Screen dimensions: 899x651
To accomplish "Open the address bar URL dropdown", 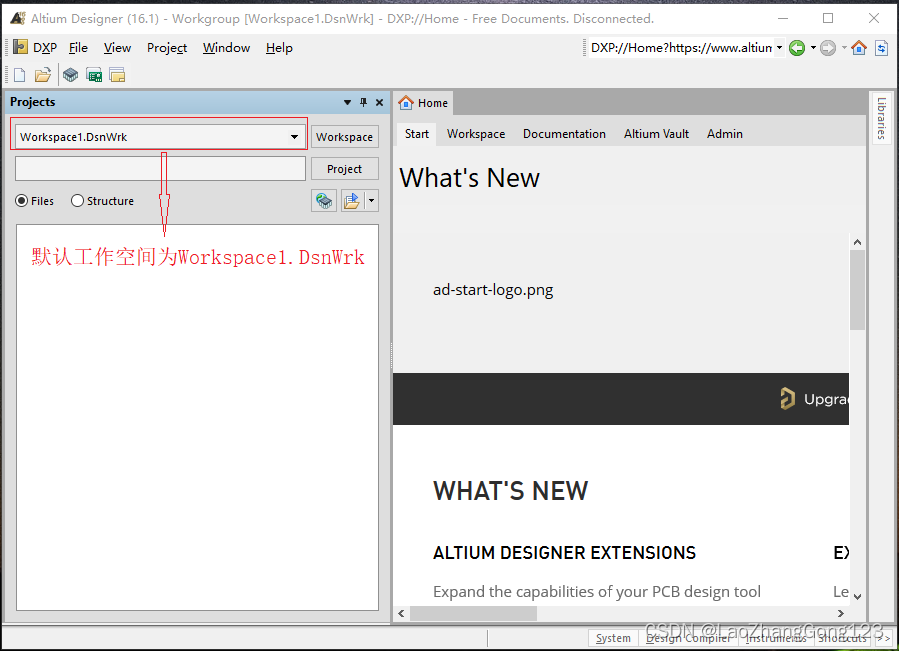I will (x=779, y=48).
